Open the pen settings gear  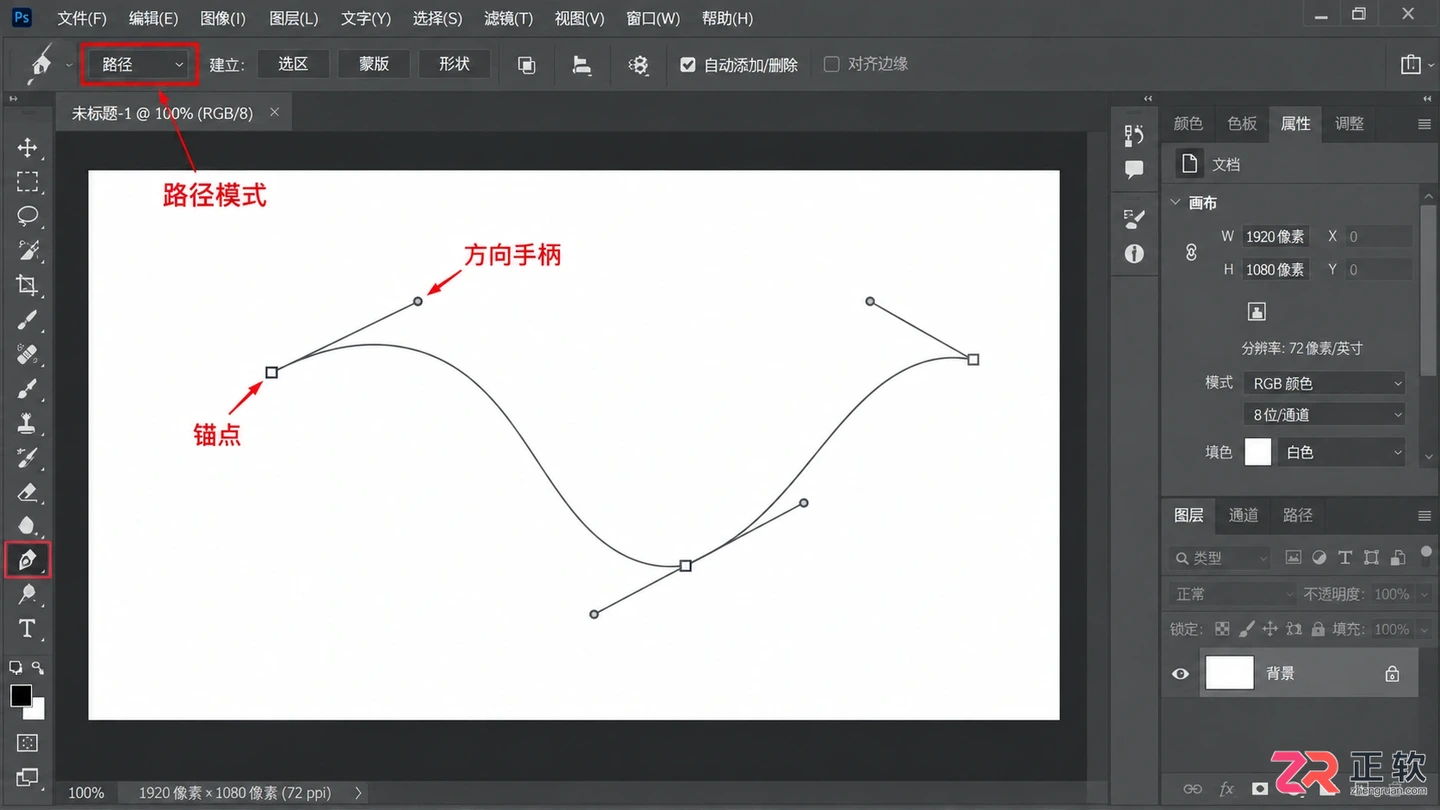[638, 65]
